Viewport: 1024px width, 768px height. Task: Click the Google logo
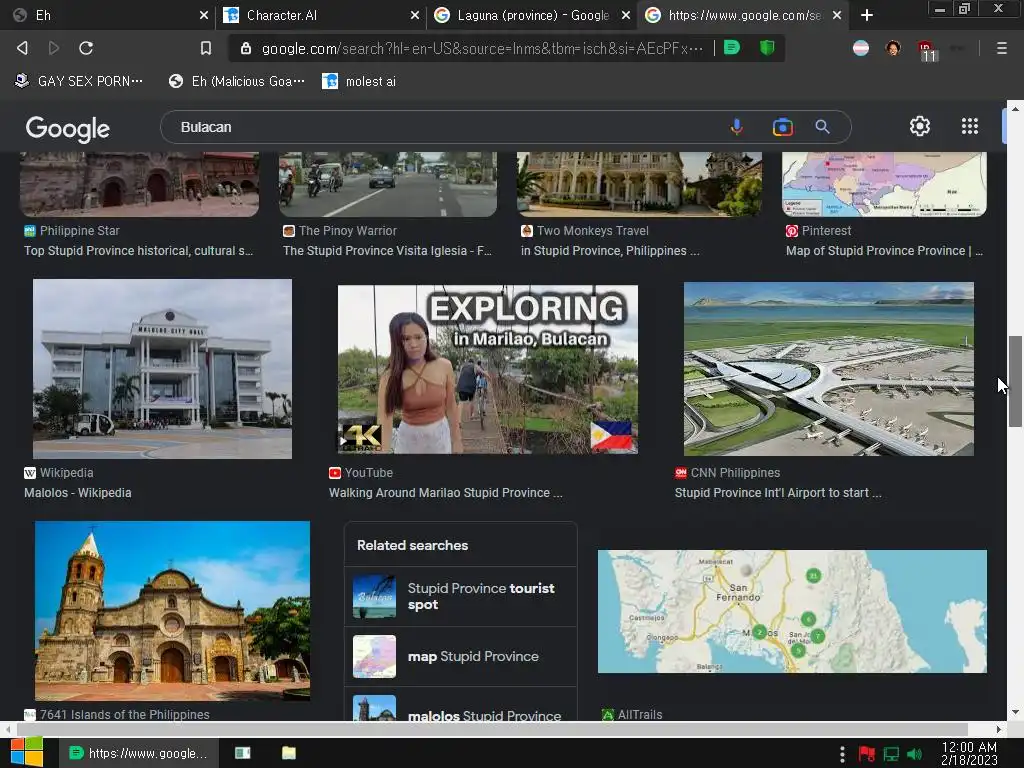(67, 129)
